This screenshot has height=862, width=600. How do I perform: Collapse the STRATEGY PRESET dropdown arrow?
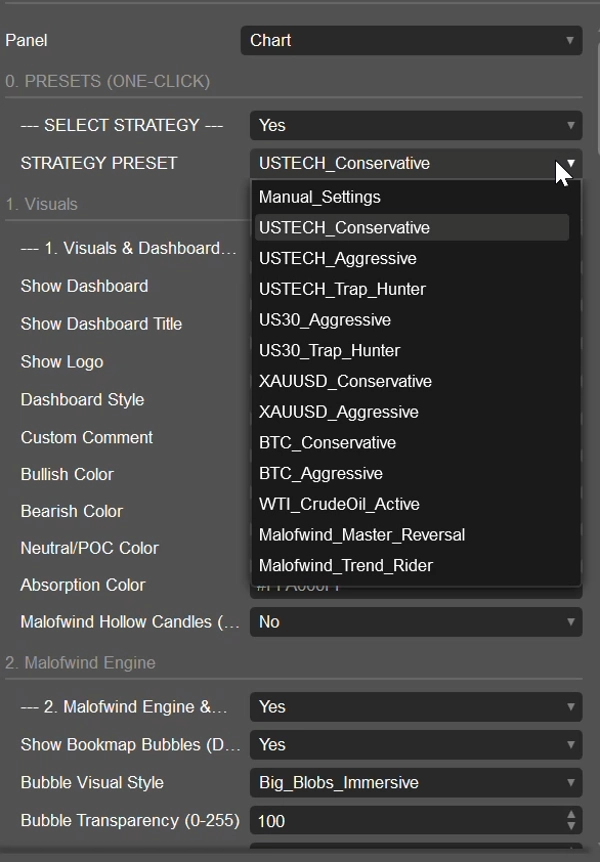point(570,162)
